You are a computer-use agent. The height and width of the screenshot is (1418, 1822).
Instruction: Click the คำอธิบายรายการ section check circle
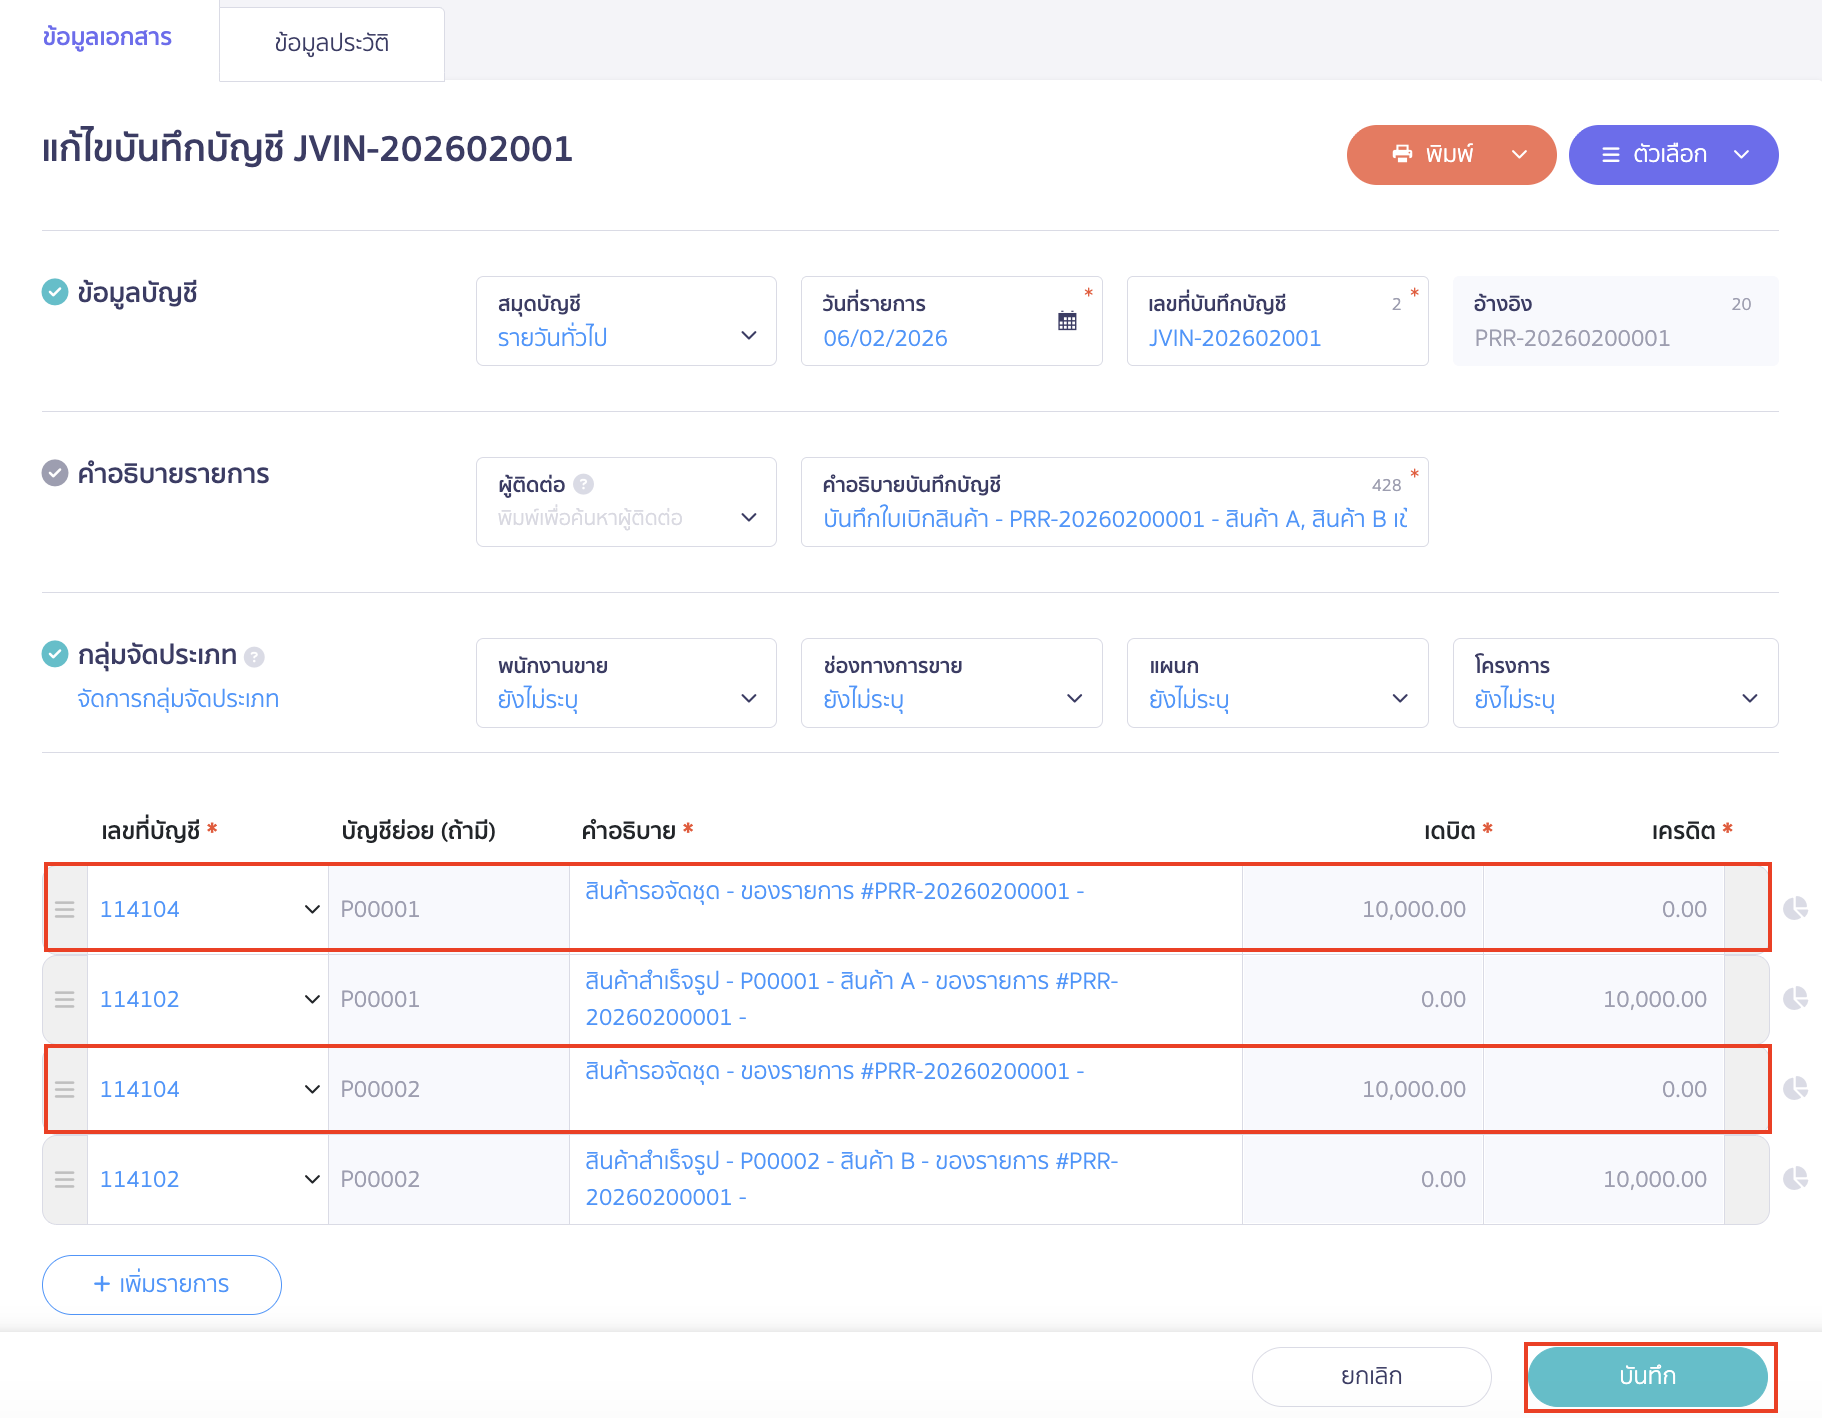tap(55, 473)
